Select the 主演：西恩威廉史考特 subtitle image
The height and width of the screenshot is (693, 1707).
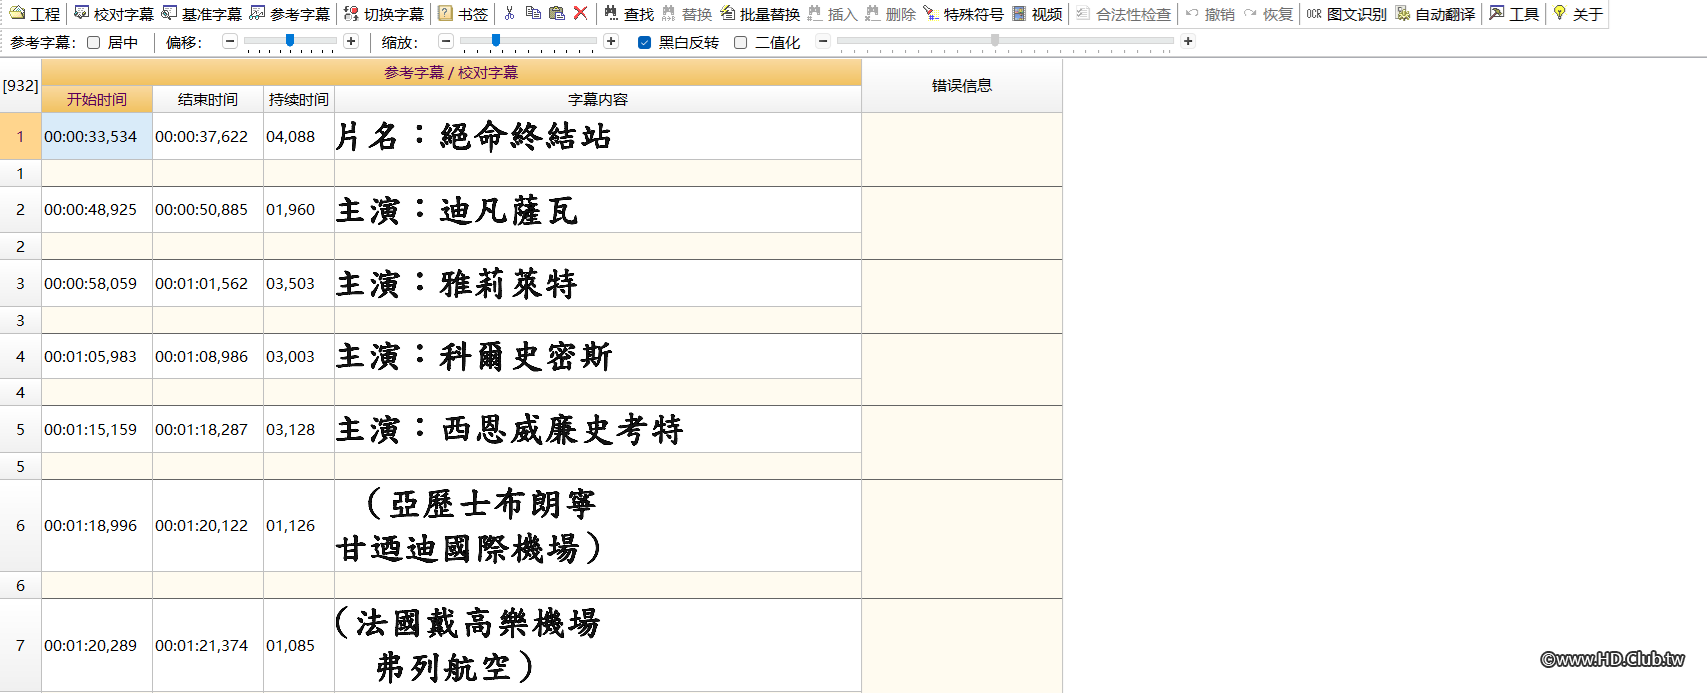pyautogui.click(x=509, y=429)
